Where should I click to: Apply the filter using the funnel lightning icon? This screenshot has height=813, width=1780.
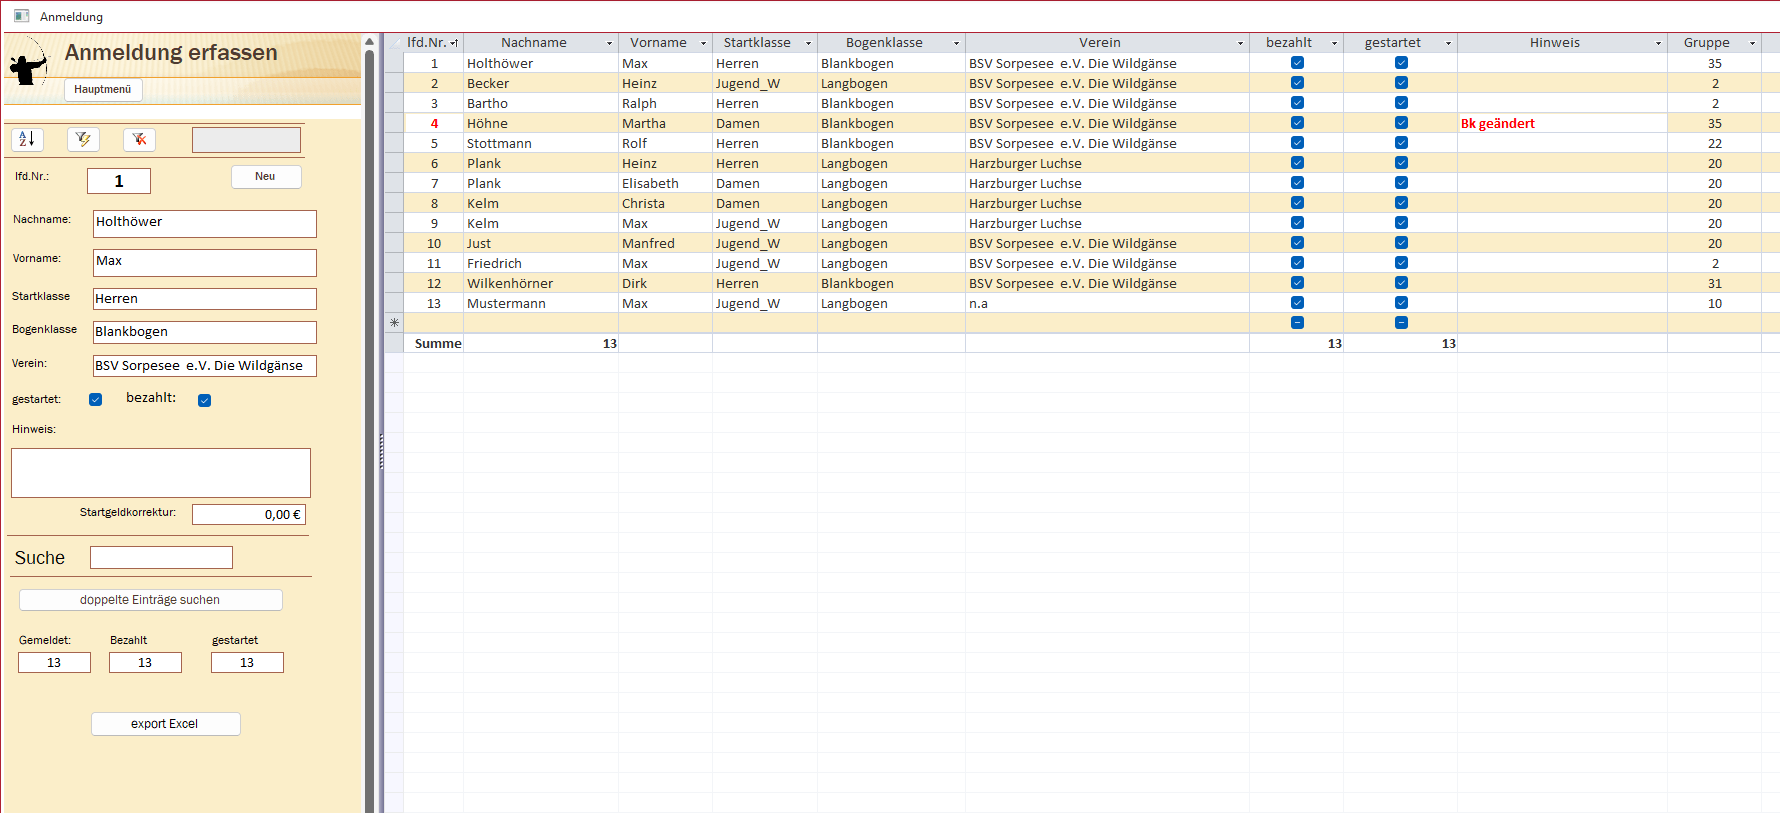pos(83,139)
